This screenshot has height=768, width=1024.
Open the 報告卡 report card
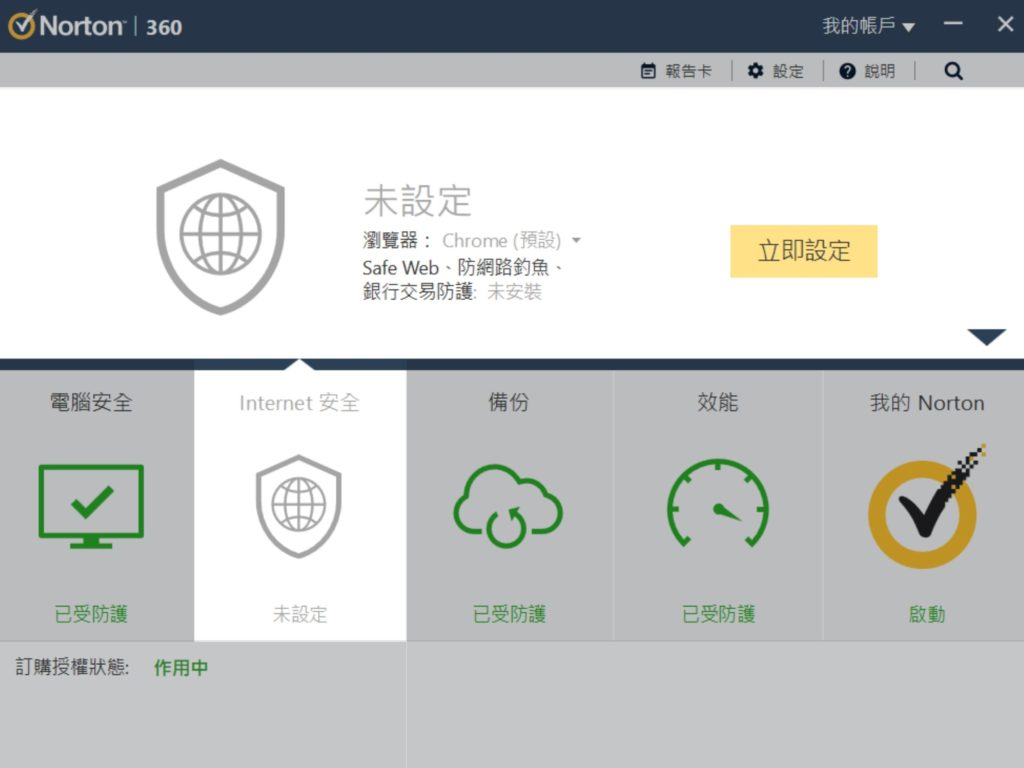(x=676, y=71)
